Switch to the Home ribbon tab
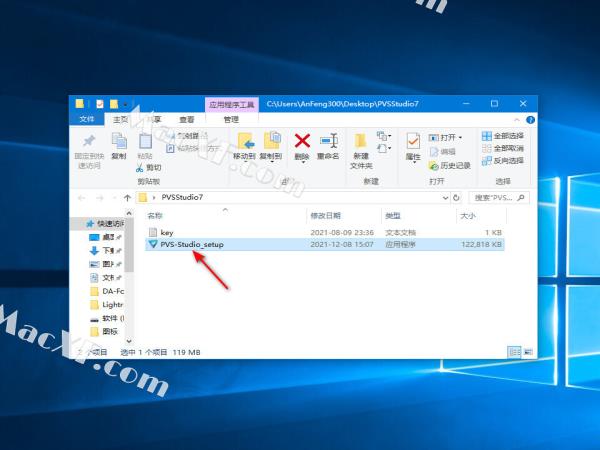 click(x=120, y=119)
